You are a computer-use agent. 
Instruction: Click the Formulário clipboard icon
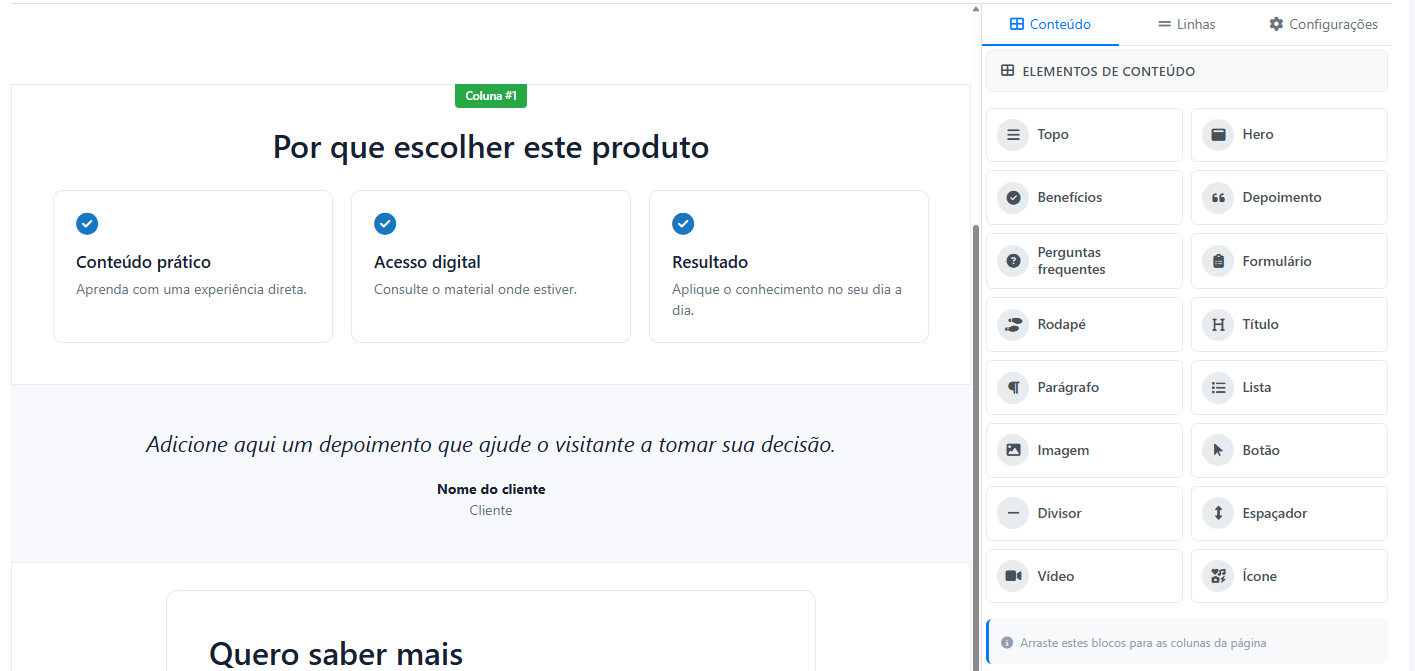click(x=1218, y=261)
